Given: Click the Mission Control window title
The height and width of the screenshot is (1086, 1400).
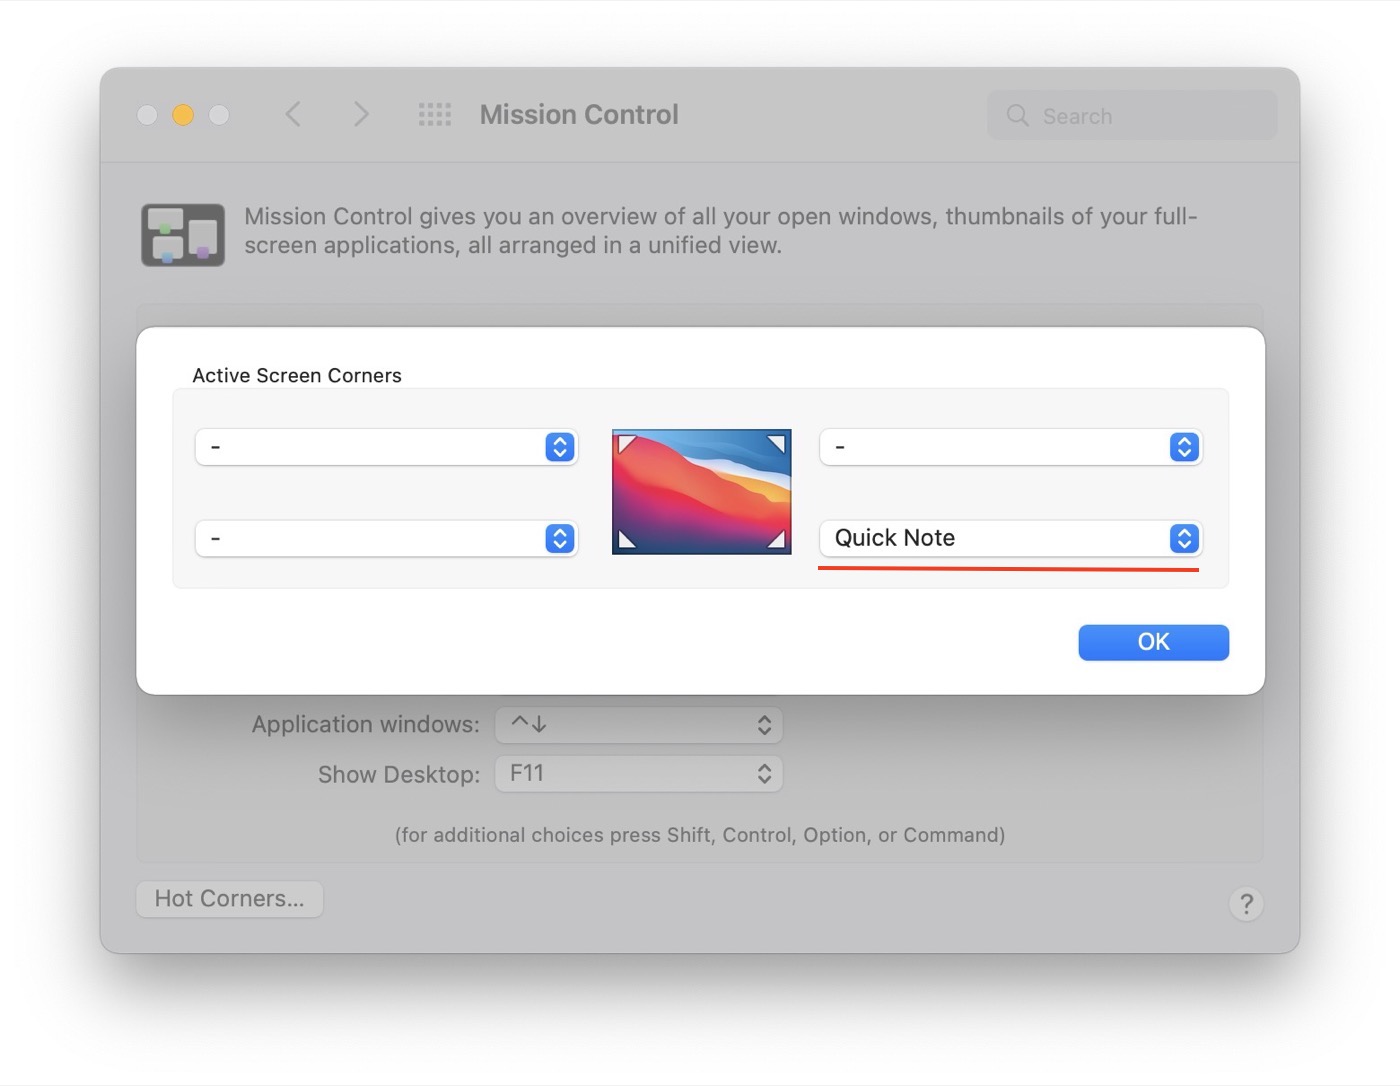Looking at the screenshot, I should (x=579, y=115).
